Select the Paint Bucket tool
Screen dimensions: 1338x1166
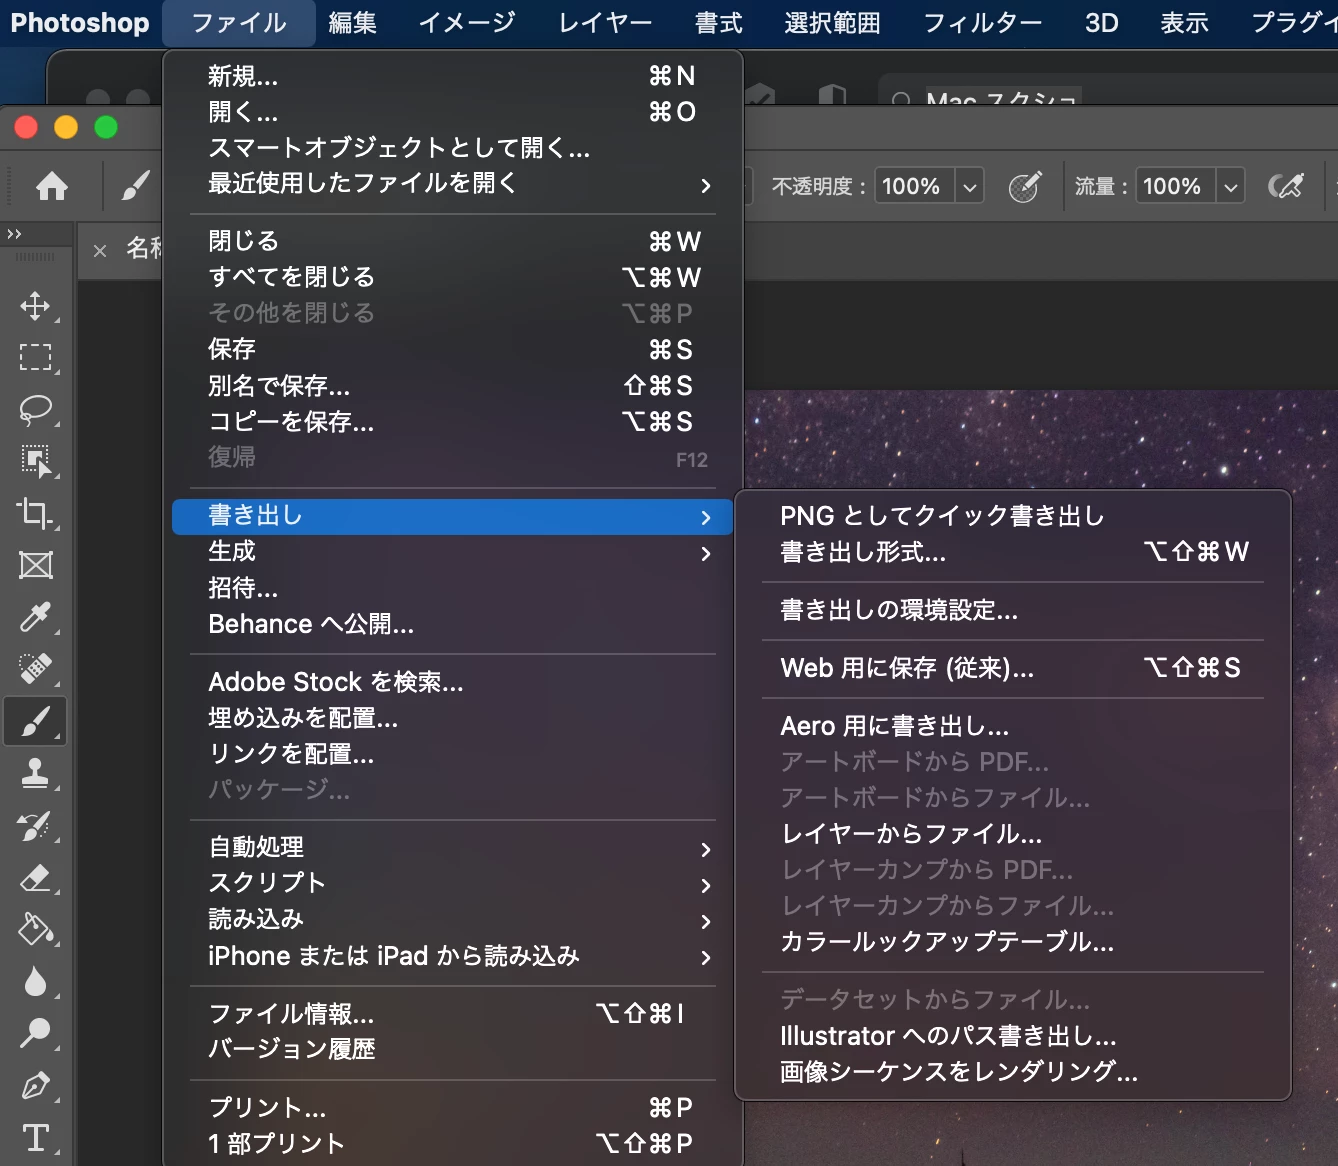coord(35,930)
